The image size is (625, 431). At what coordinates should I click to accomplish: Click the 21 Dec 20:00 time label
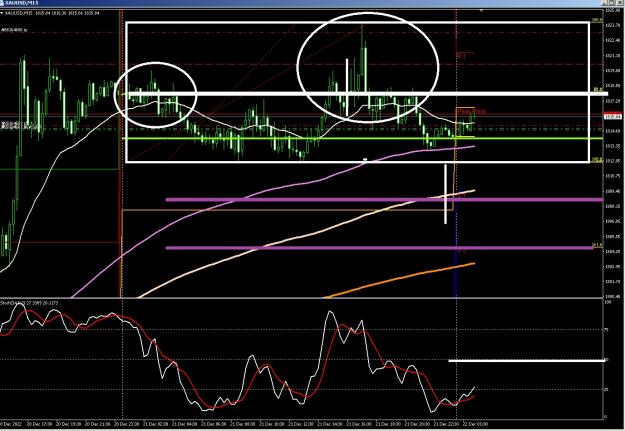pyautogui.click(x=418, y=424)
